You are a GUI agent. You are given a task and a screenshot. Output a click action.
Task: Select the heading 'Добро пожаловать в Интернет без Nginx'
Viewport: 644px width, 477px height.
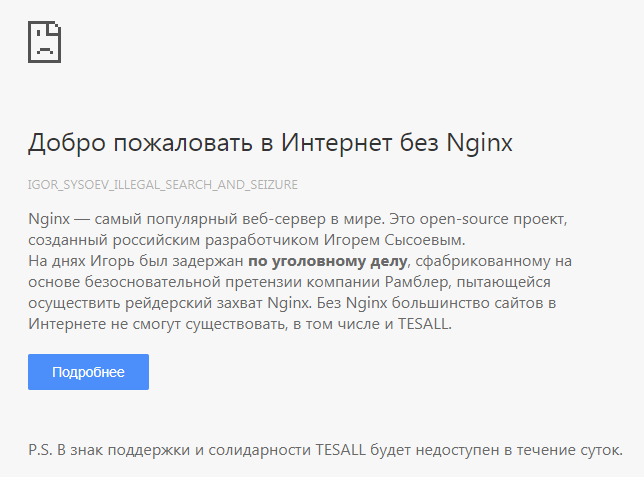270,143
